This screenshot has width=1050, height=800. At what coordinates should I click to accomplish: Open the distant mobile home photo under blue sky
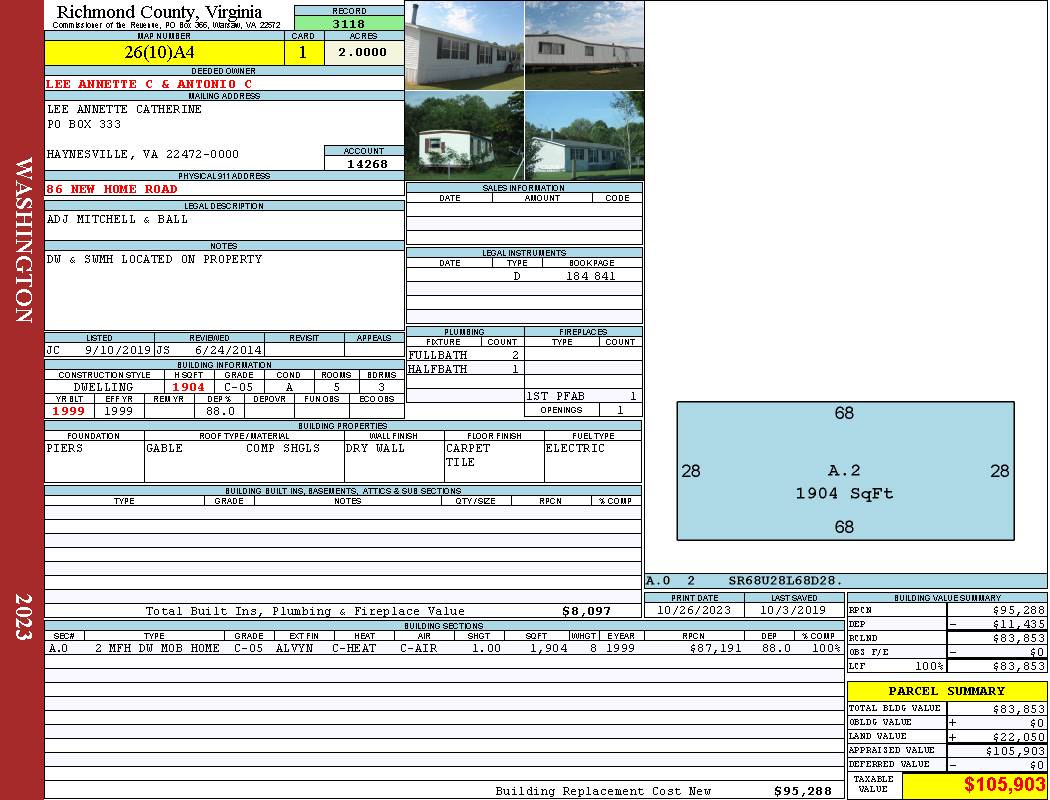(584, 45)
